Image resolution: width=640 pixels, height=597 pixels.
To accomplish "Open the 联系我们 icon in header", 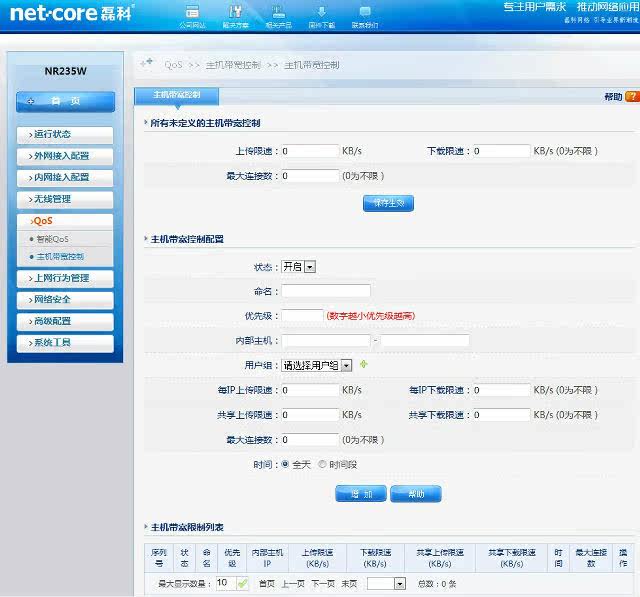I will [365, 14].
